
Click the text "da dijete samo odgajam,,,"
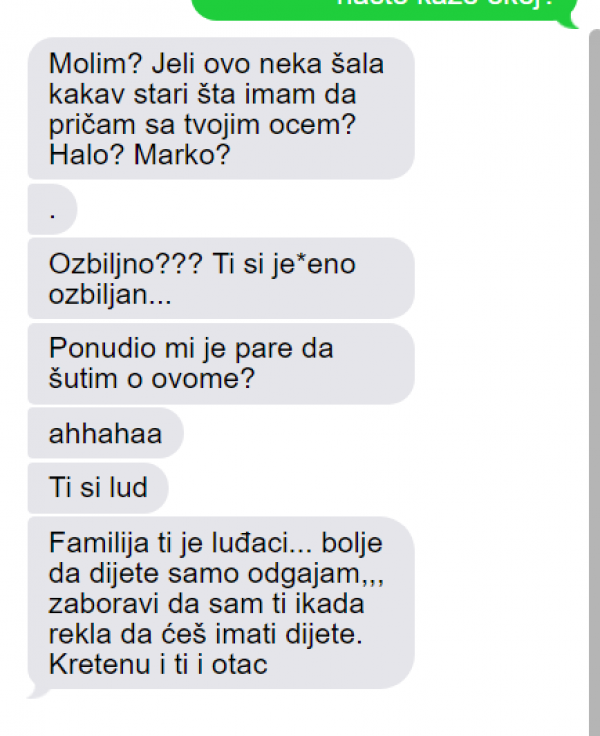point(216,574)
